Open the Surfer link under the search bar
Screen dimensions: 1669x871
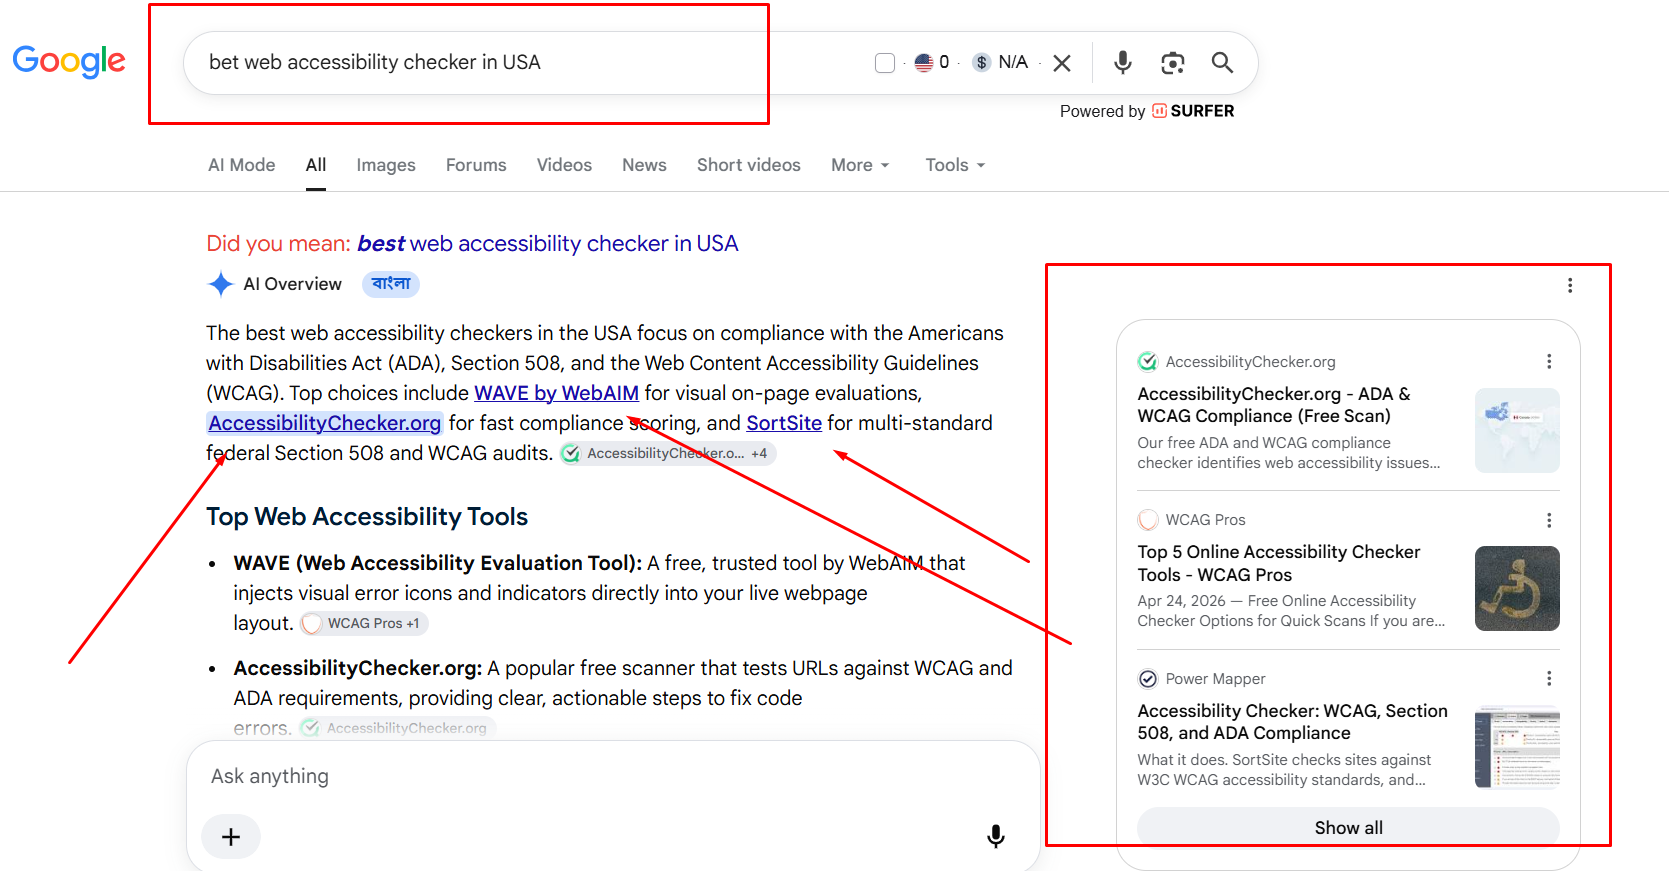[1193, 111]
